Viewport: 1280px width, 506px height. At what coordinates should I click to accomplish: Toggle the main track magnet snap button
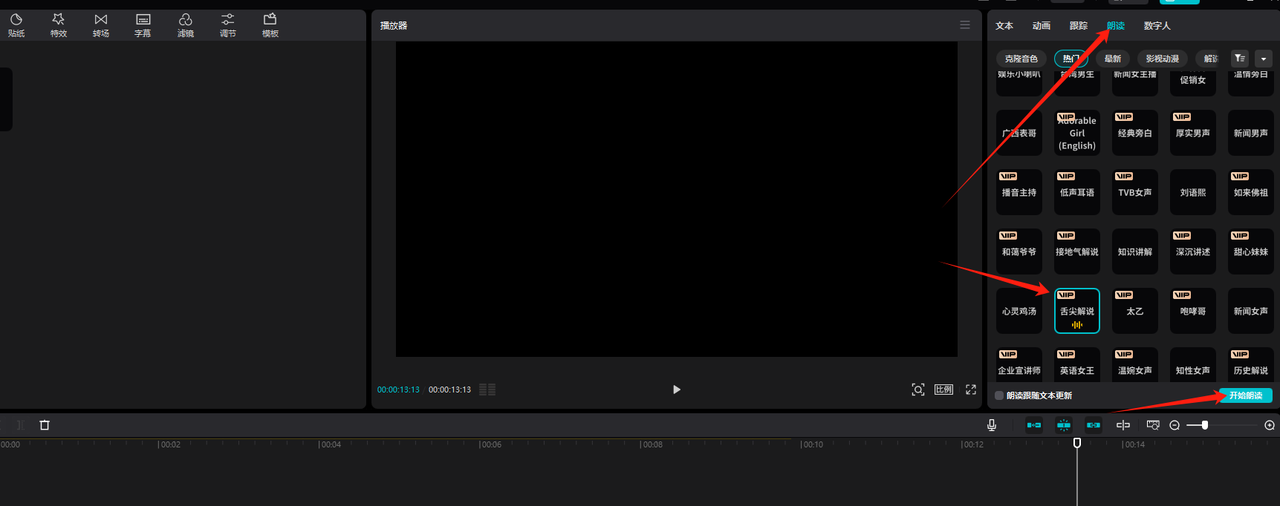tap(1033, 425)
